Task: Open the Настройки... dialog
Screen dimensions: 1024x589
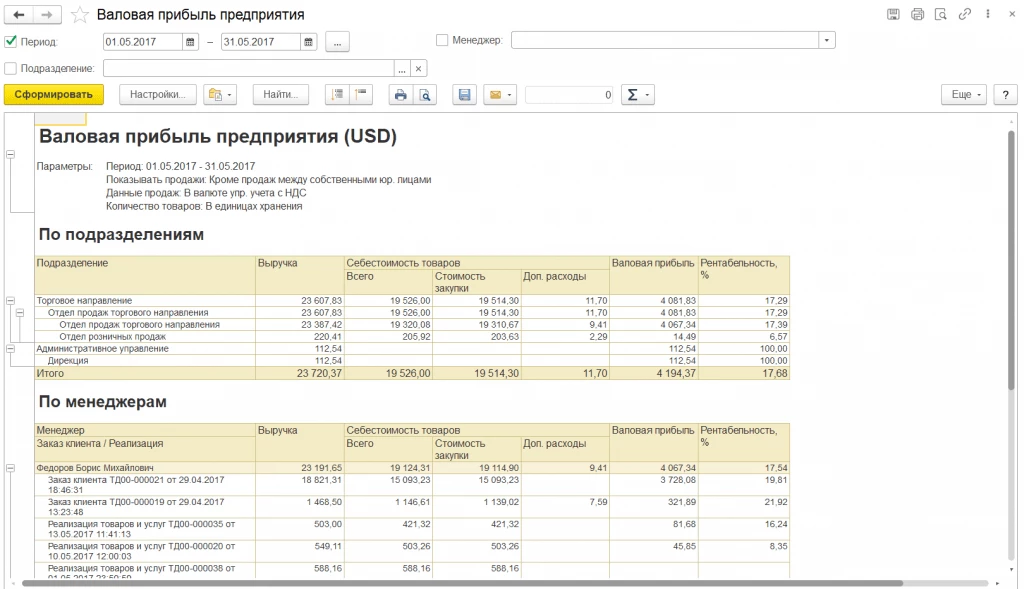Action: pyautogui.click(x=157, y=95)
